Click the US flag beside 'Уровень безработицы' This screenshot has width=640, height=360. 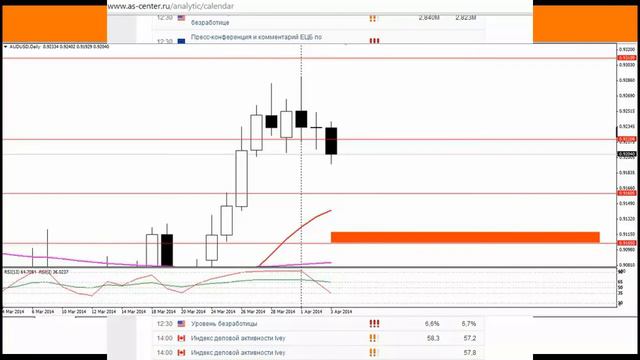pyautogui.click(x=181, y=324)
